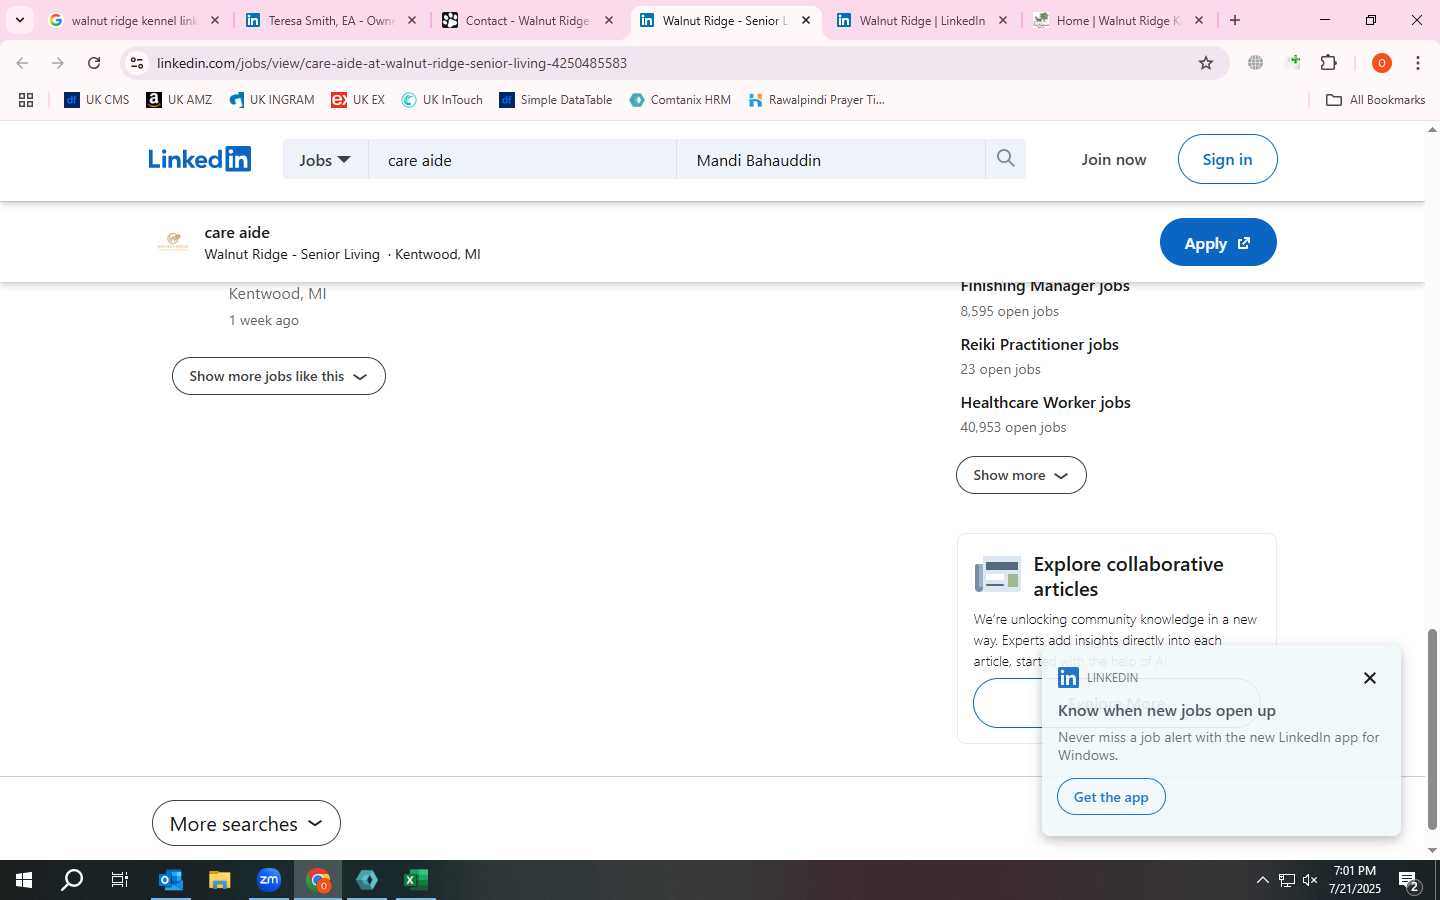Click Walnut Ridge company logo thumbnail
This screenshot has width=1440, height=900.
173,242
